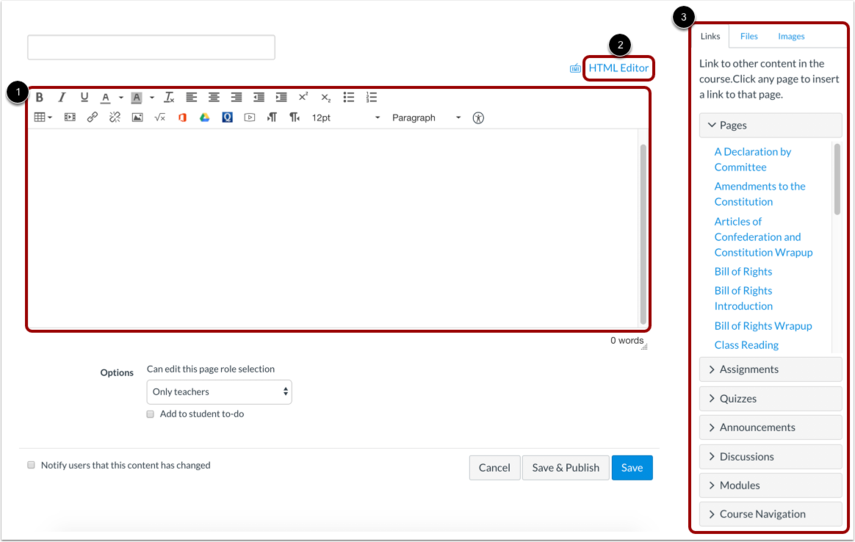This screenshot has height=542, width=855.
Task: Switch to the Images tab
Action: click(791, 37)
